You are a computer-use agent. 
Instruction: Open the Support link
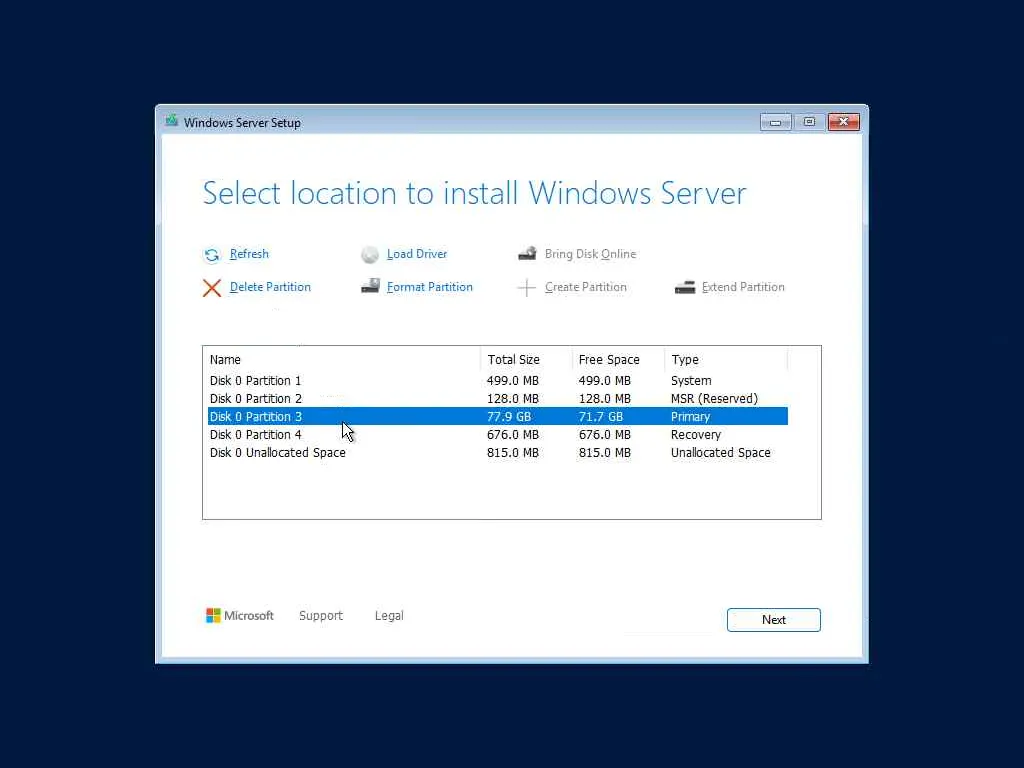[321, 615]
